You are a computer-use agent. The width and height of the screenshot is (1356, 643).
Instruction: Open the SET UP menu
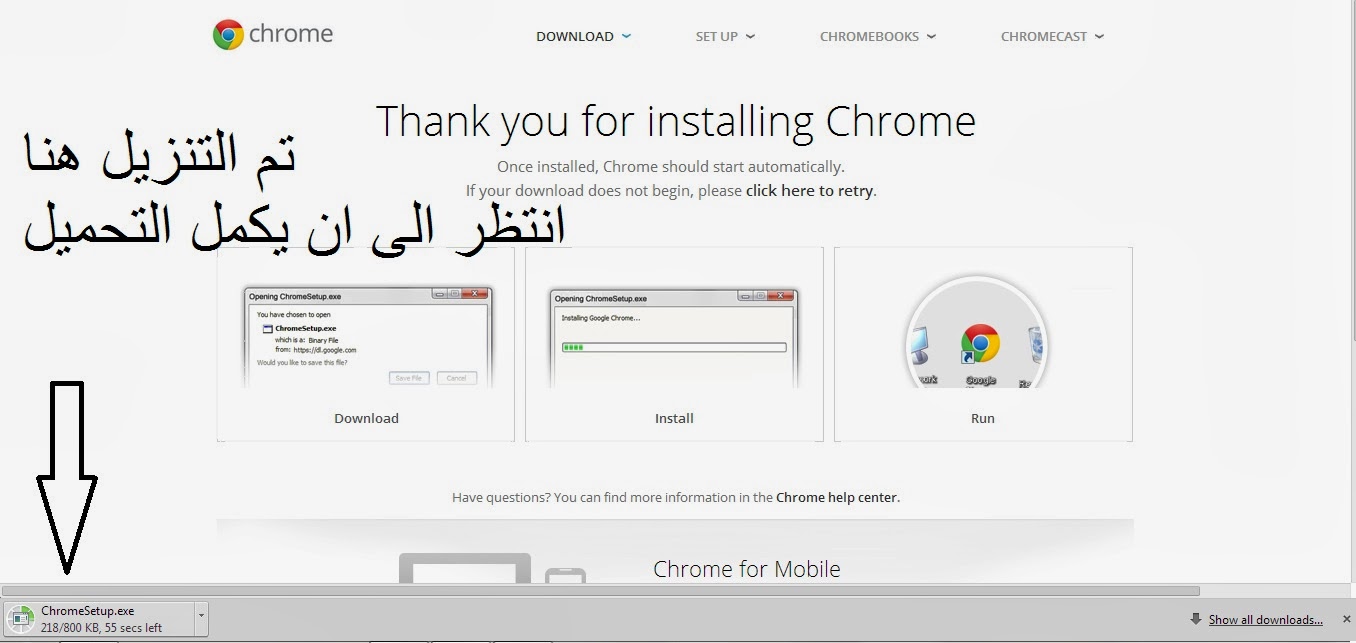pyautogui.click(x=717, y=37)
